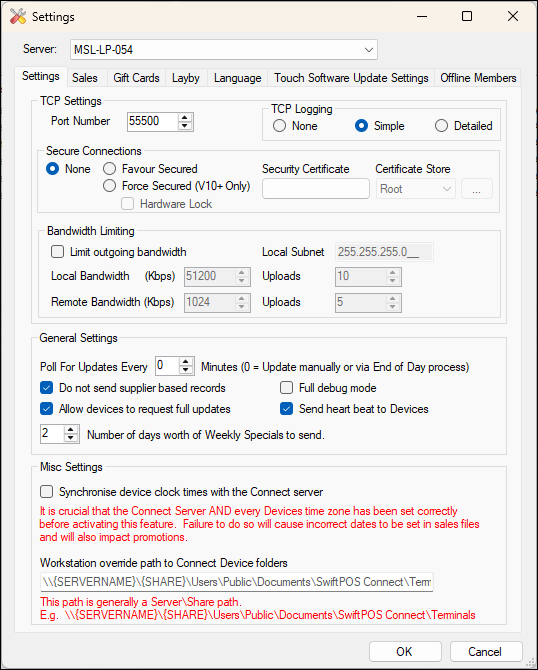Increase Port Number with up arrow

coord(185,118)
